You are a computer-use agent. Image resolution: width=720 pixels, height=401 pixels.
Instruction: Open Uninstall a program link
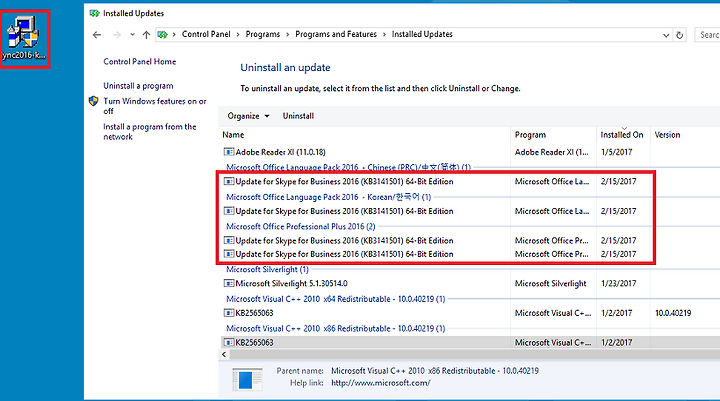coord(138,86)
